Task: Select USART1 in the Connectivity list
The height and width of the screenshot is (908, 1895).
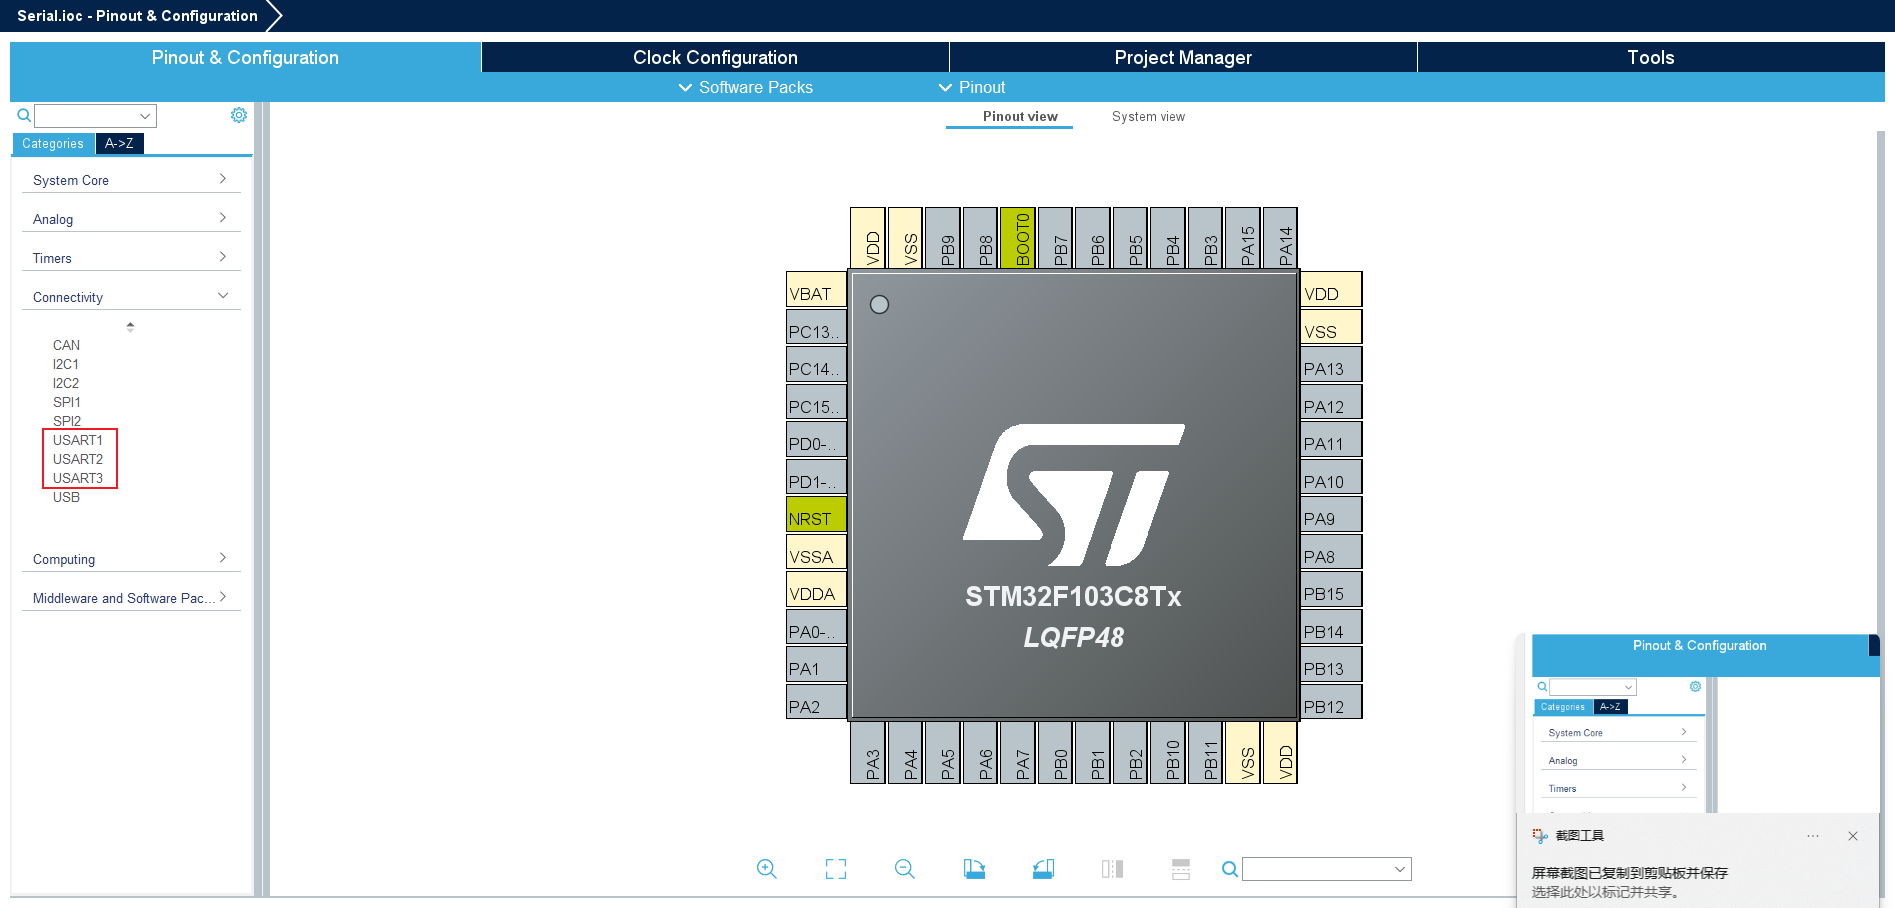Action: click(x=78, y=440)
